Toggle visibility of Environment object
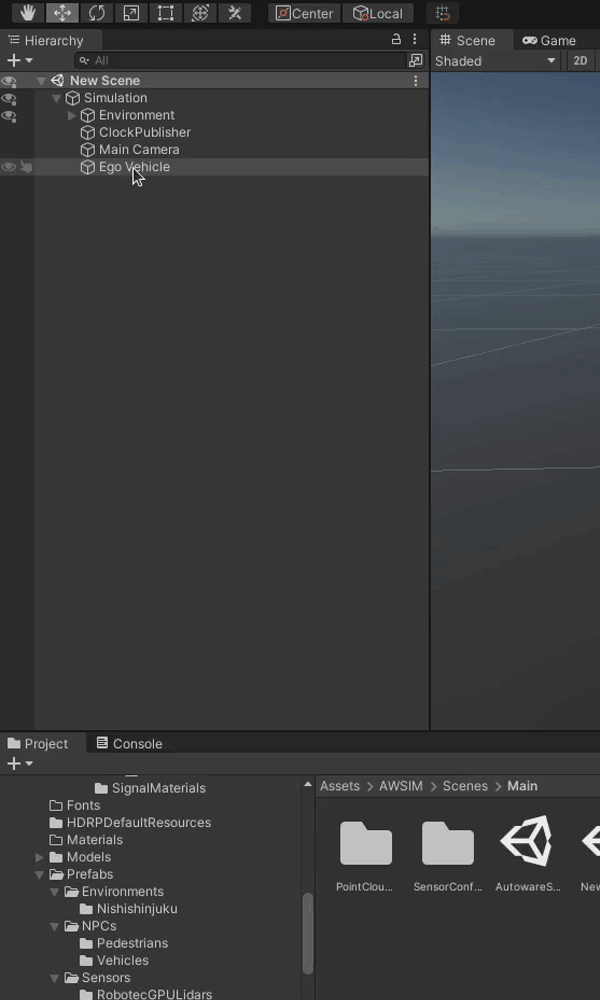This screenshot has width=600, height=1000. tap(8, 115)
